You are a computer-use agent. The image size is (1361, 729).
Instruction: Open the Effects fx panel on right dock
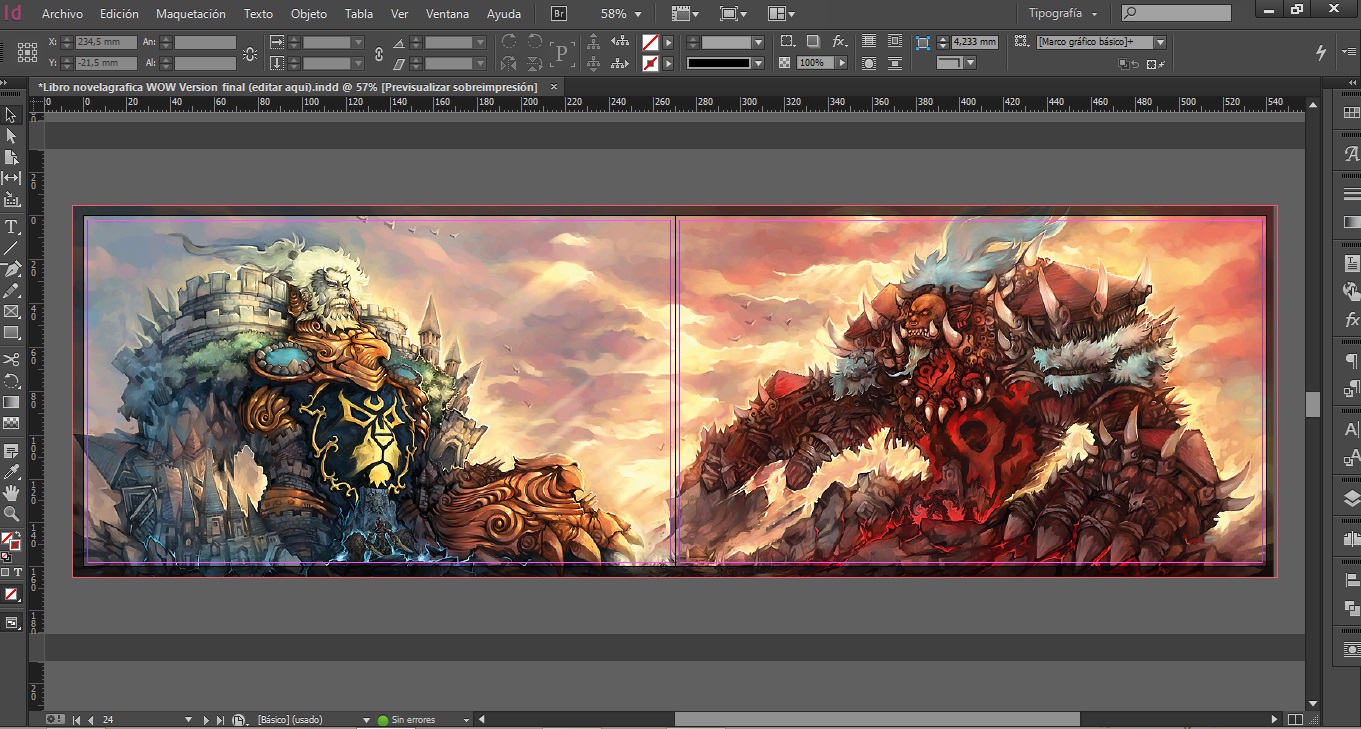pos(1352,320)
